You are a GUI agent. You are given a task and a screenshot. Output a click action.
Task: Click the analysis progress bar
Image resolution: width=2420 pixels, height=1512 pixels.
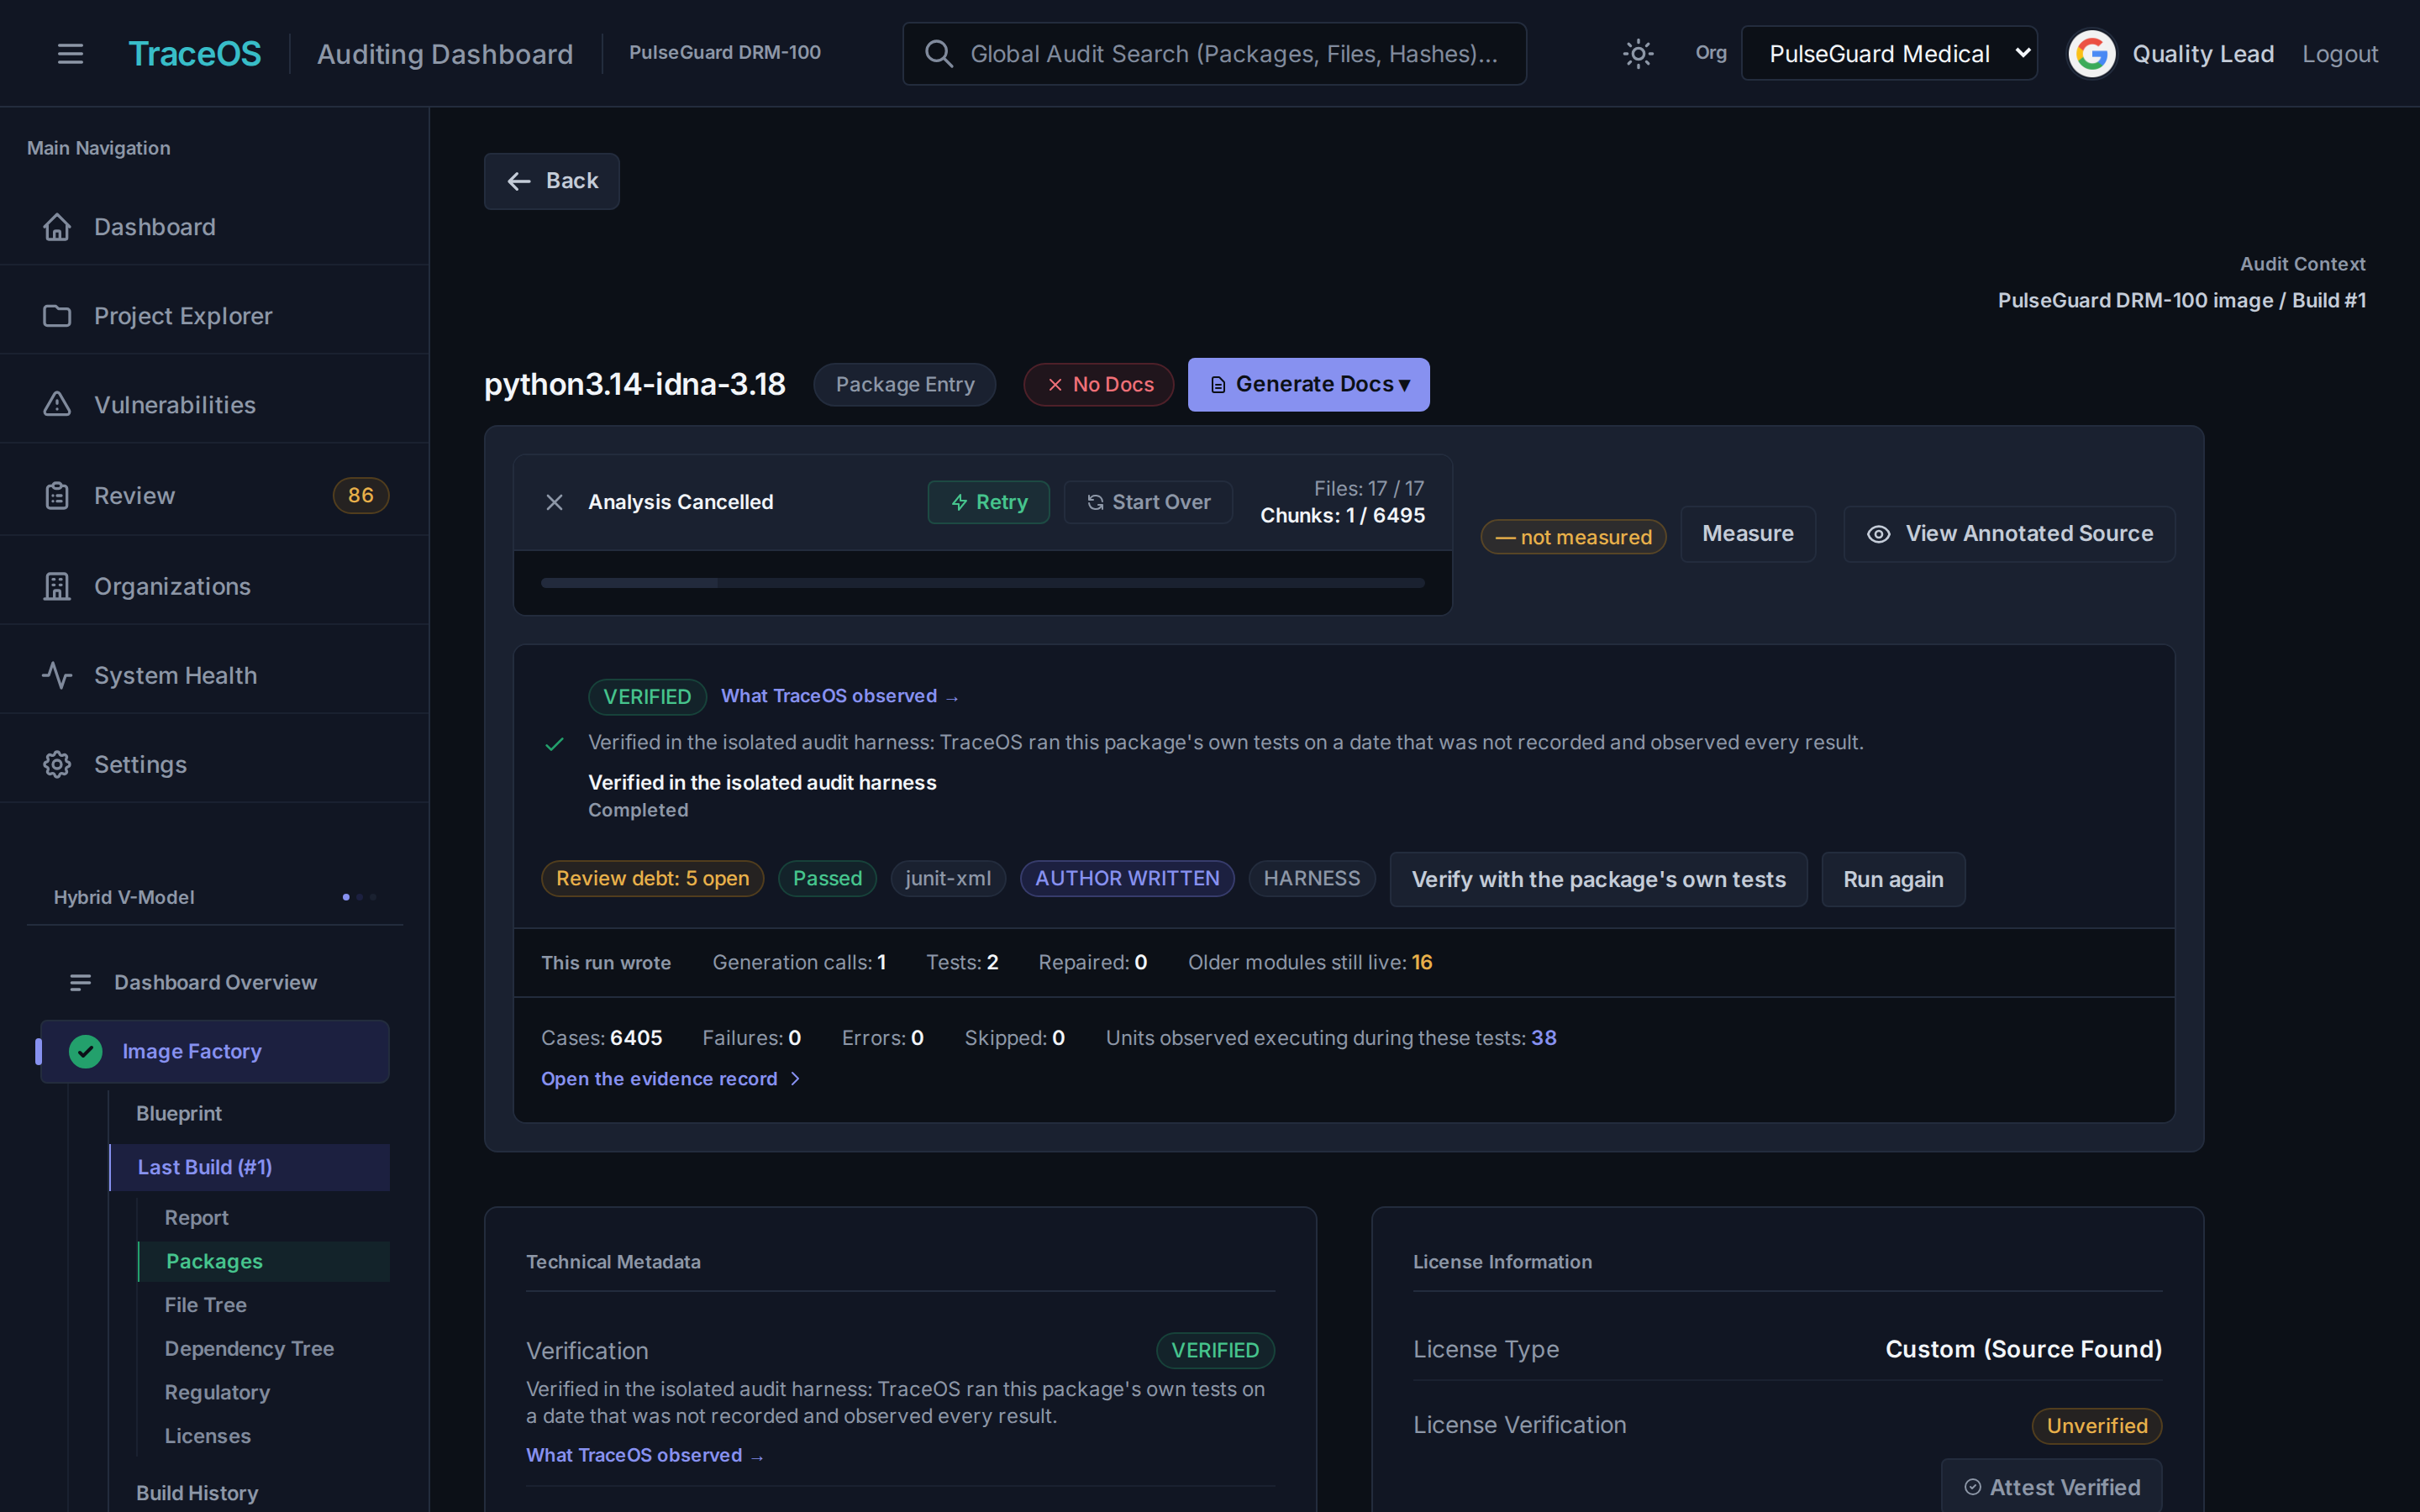click(982, 583)
